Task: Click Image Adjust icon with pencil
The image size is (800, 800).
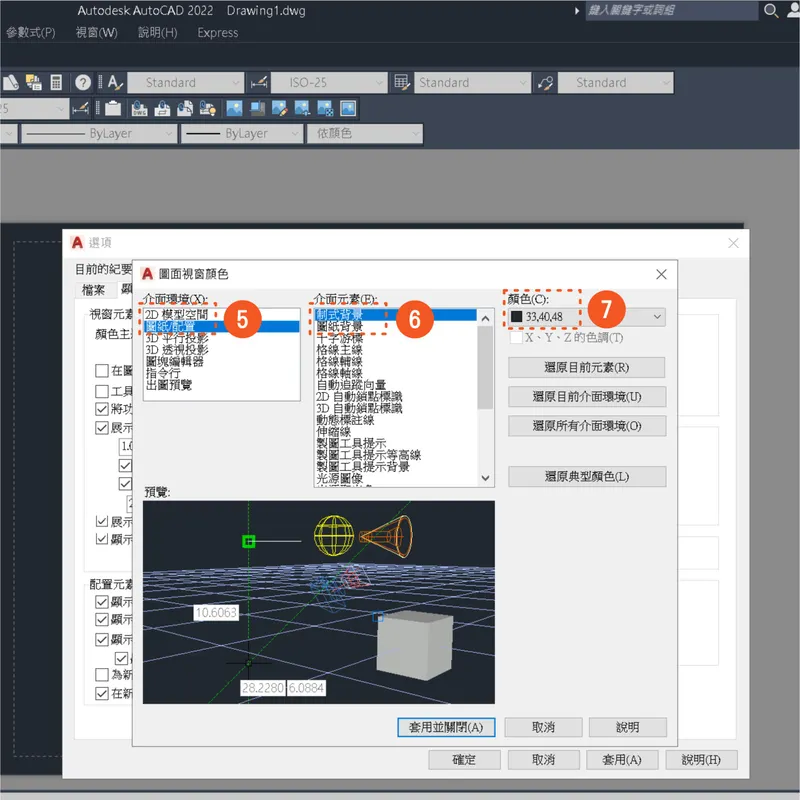Action: [x=280, y=108]
